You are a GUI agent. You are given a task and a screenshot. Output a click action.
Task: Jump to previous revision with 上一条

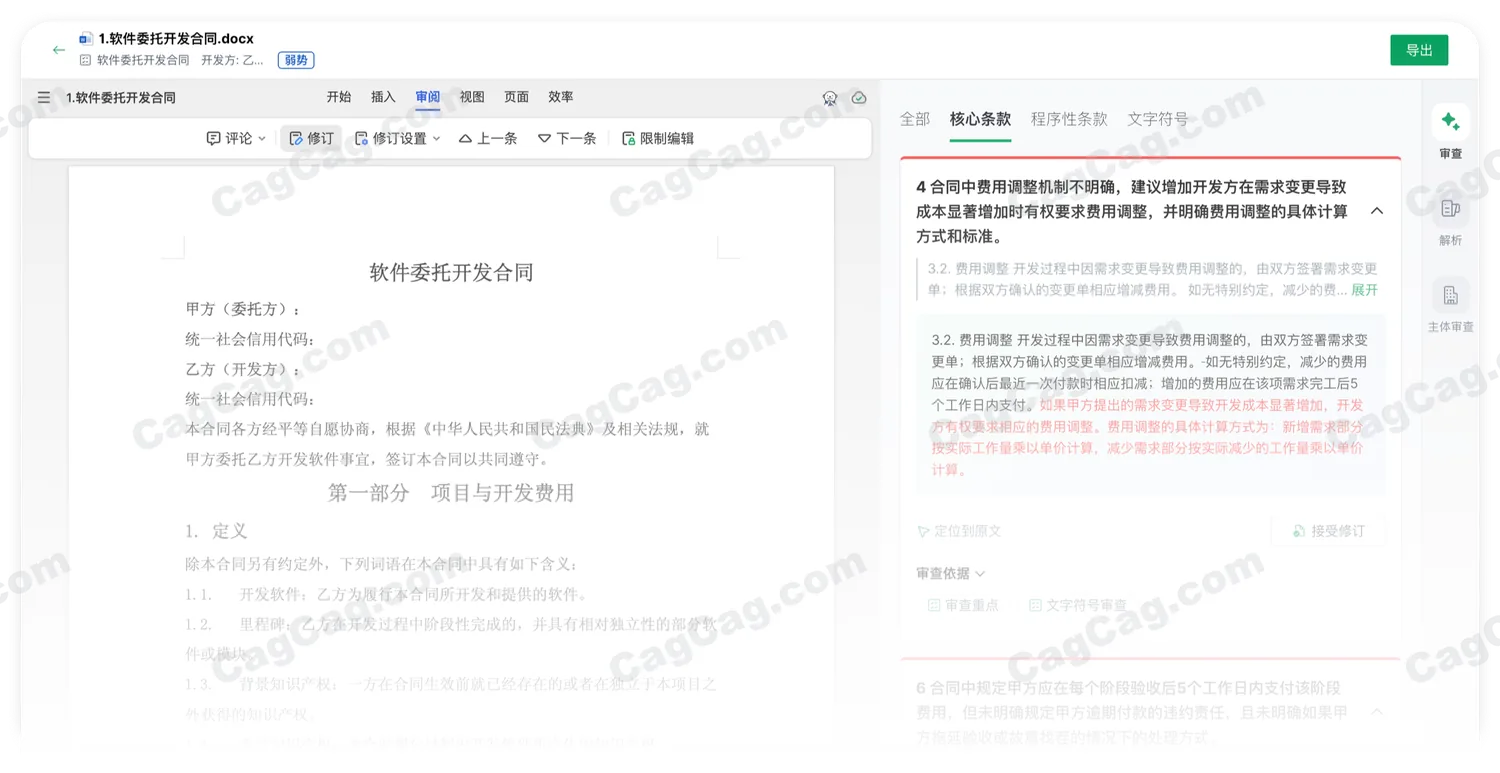click(488, 139)
